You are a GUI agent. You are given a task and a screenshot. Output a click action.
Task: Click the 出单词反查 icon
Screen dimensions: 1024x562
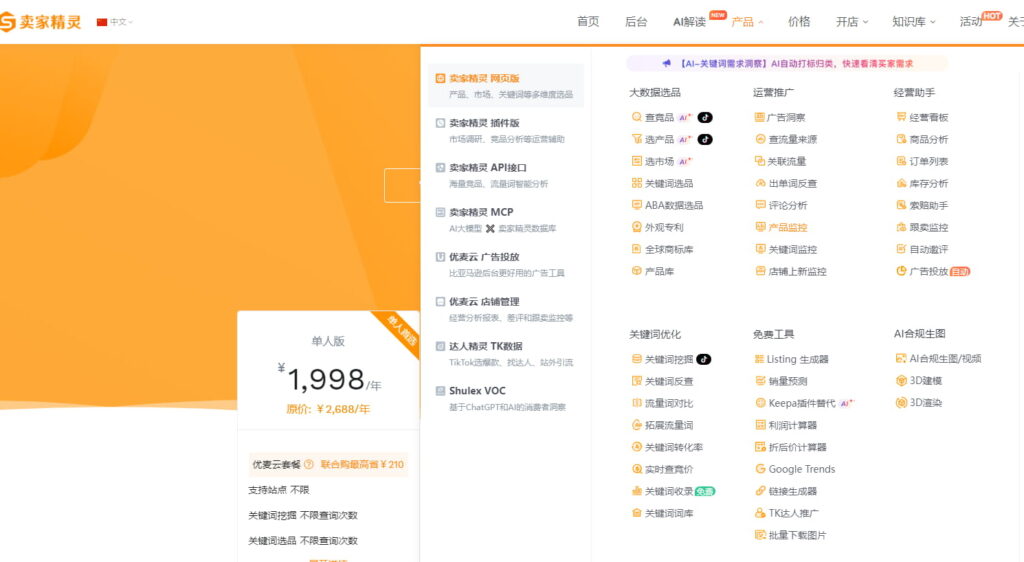pyautogui.click(x=760, y=183)
